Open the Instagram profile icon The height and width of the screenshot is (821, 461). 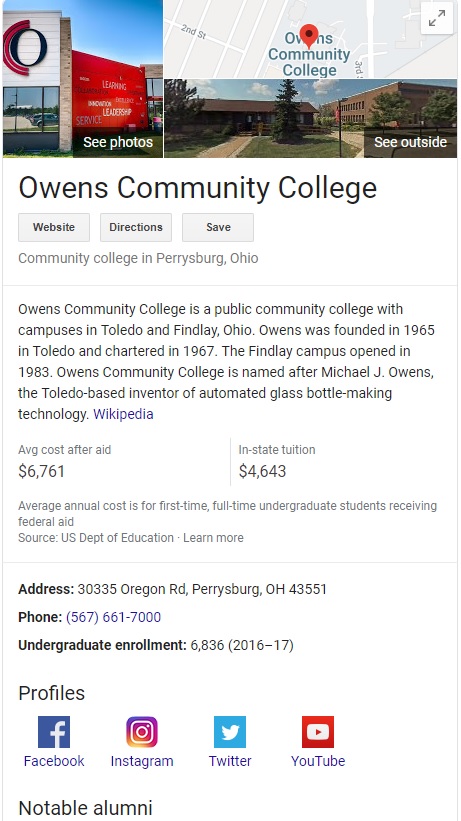point(142,731)
